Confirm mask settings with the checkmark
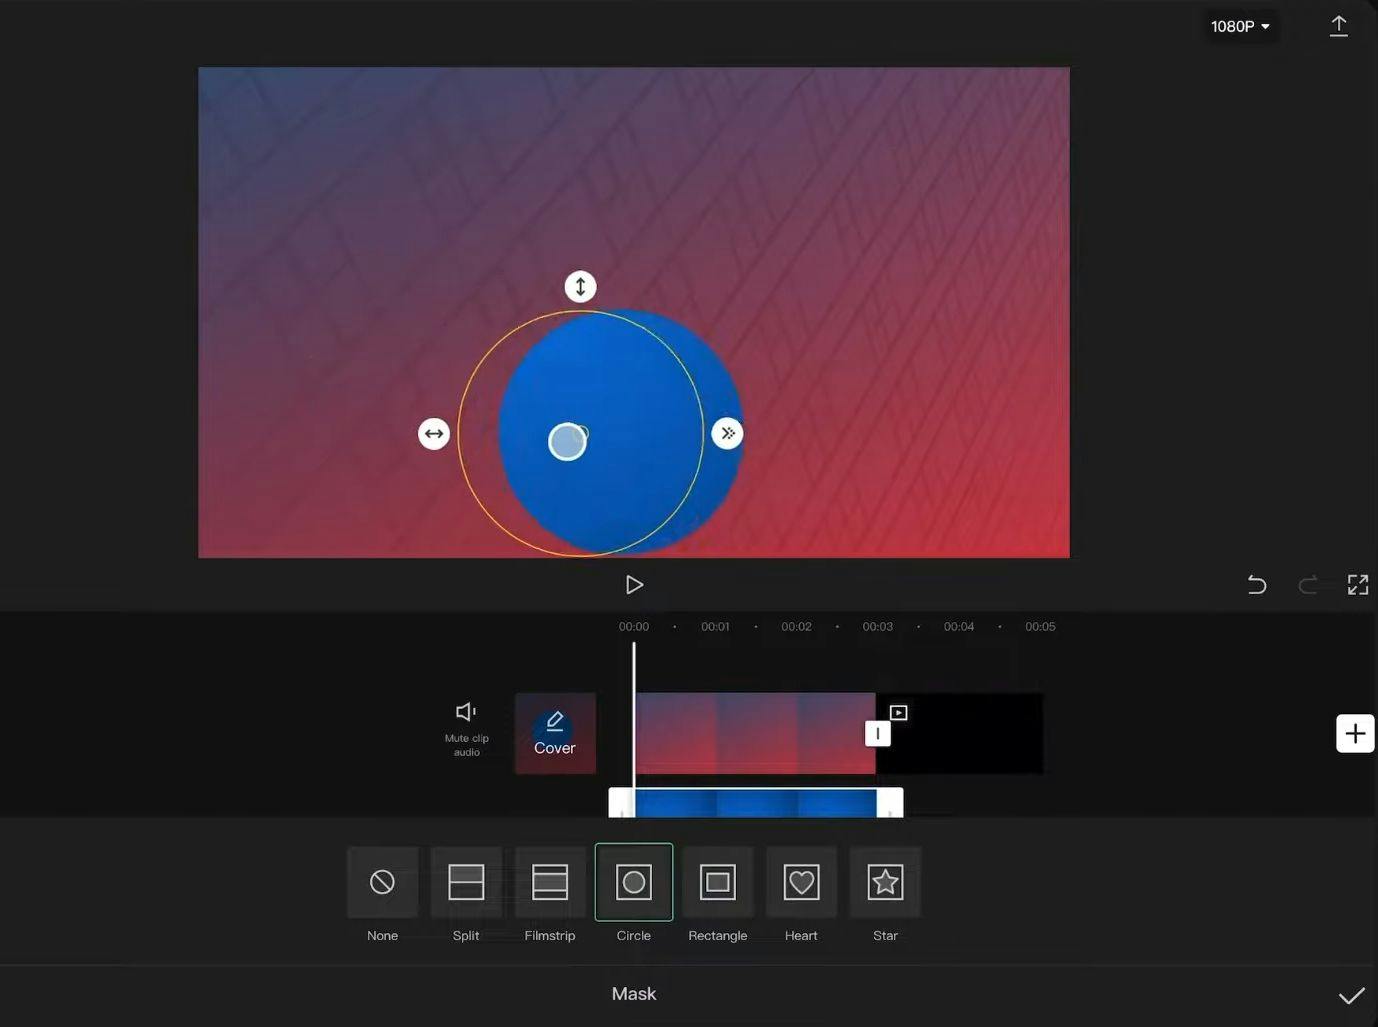This screenshot has width=1378, height=1027. pyautogui.click(x=1352, y=995)
